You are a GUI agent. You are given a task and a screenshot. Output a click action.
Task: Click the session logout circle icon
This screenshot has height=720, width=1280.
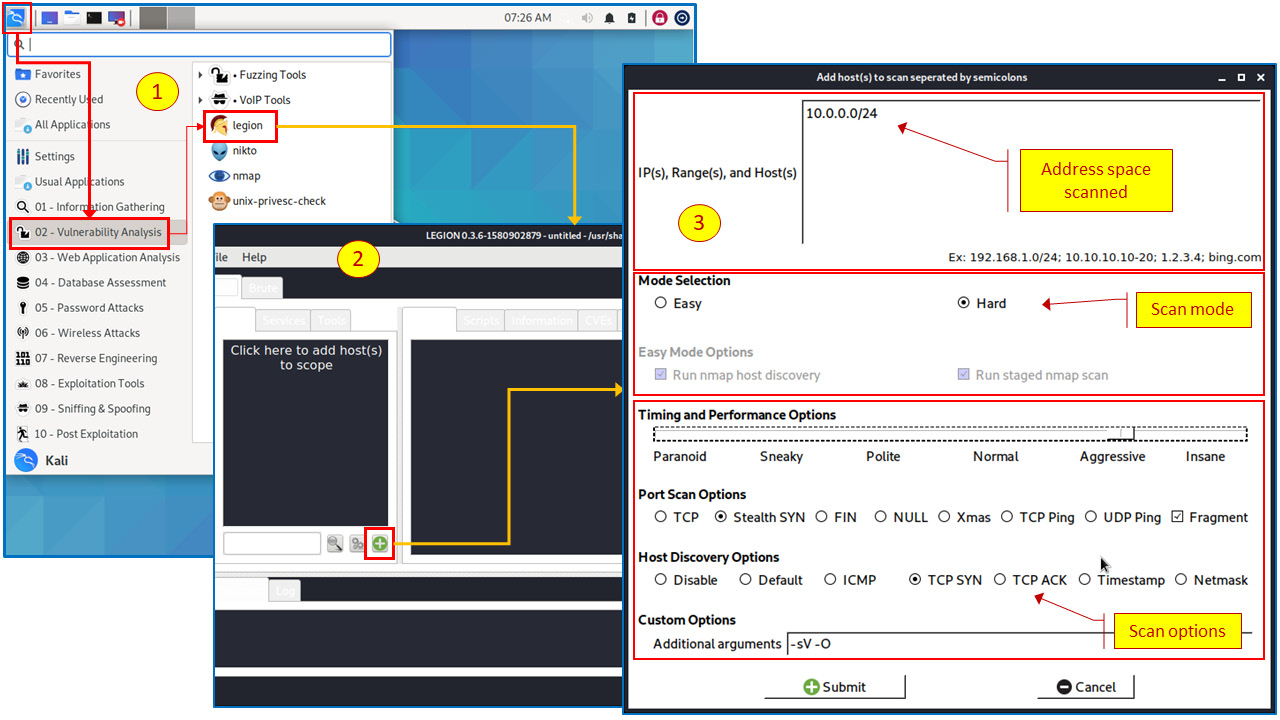[682, 18]
